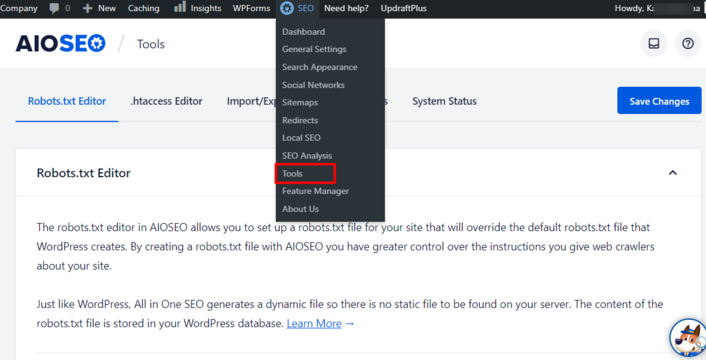This screenshot has width=706, height=360.
Task: Switch to .htaccess Editor tab
Action: tap(166, 101)
